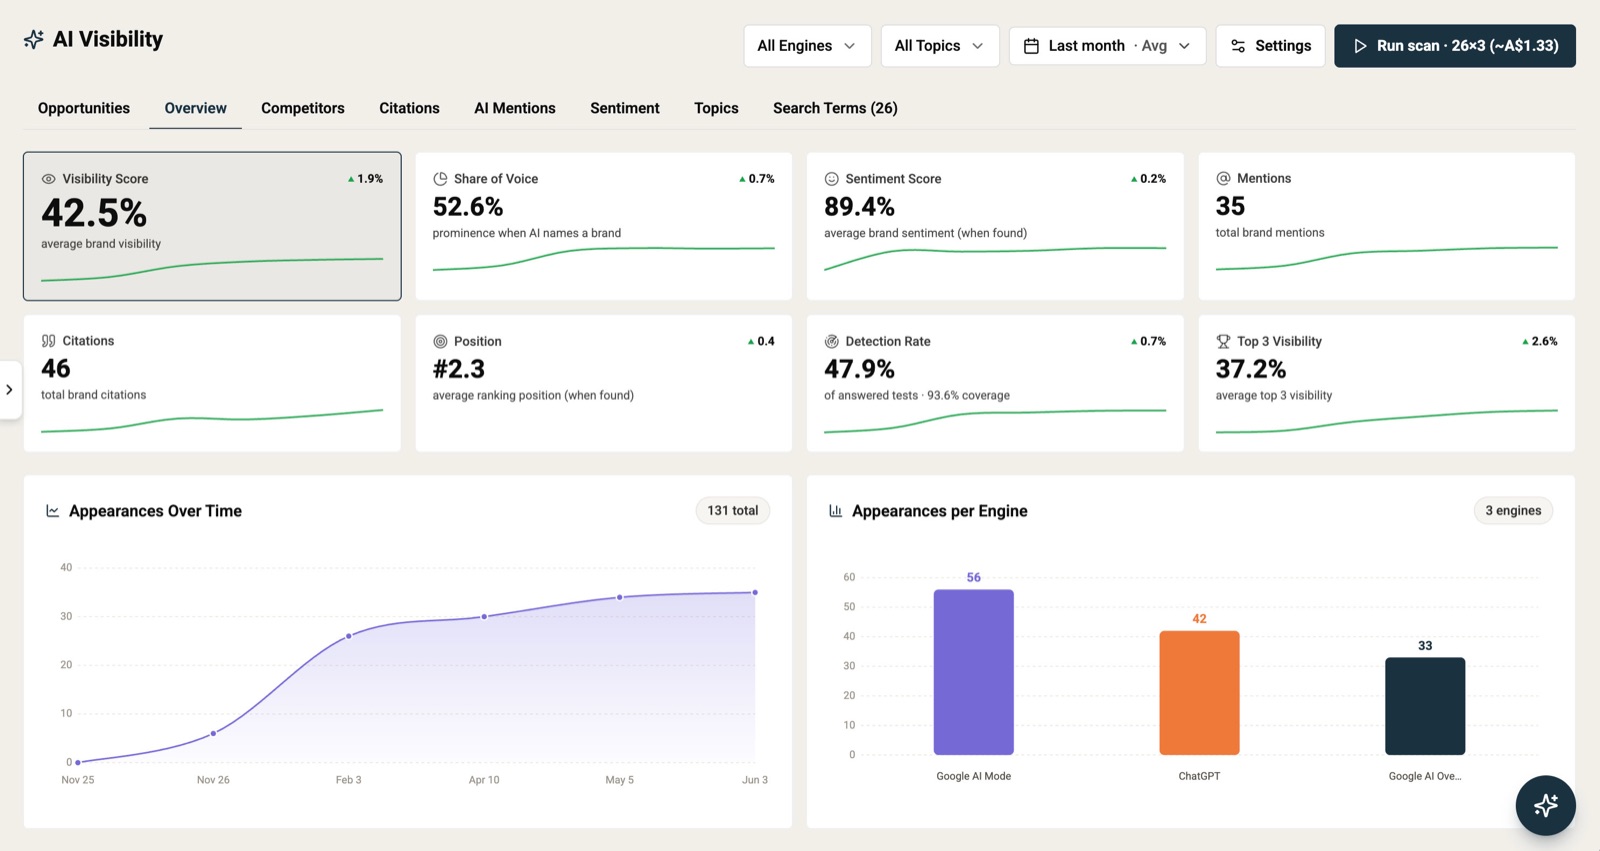Open the Citations tab

(409, 108)
